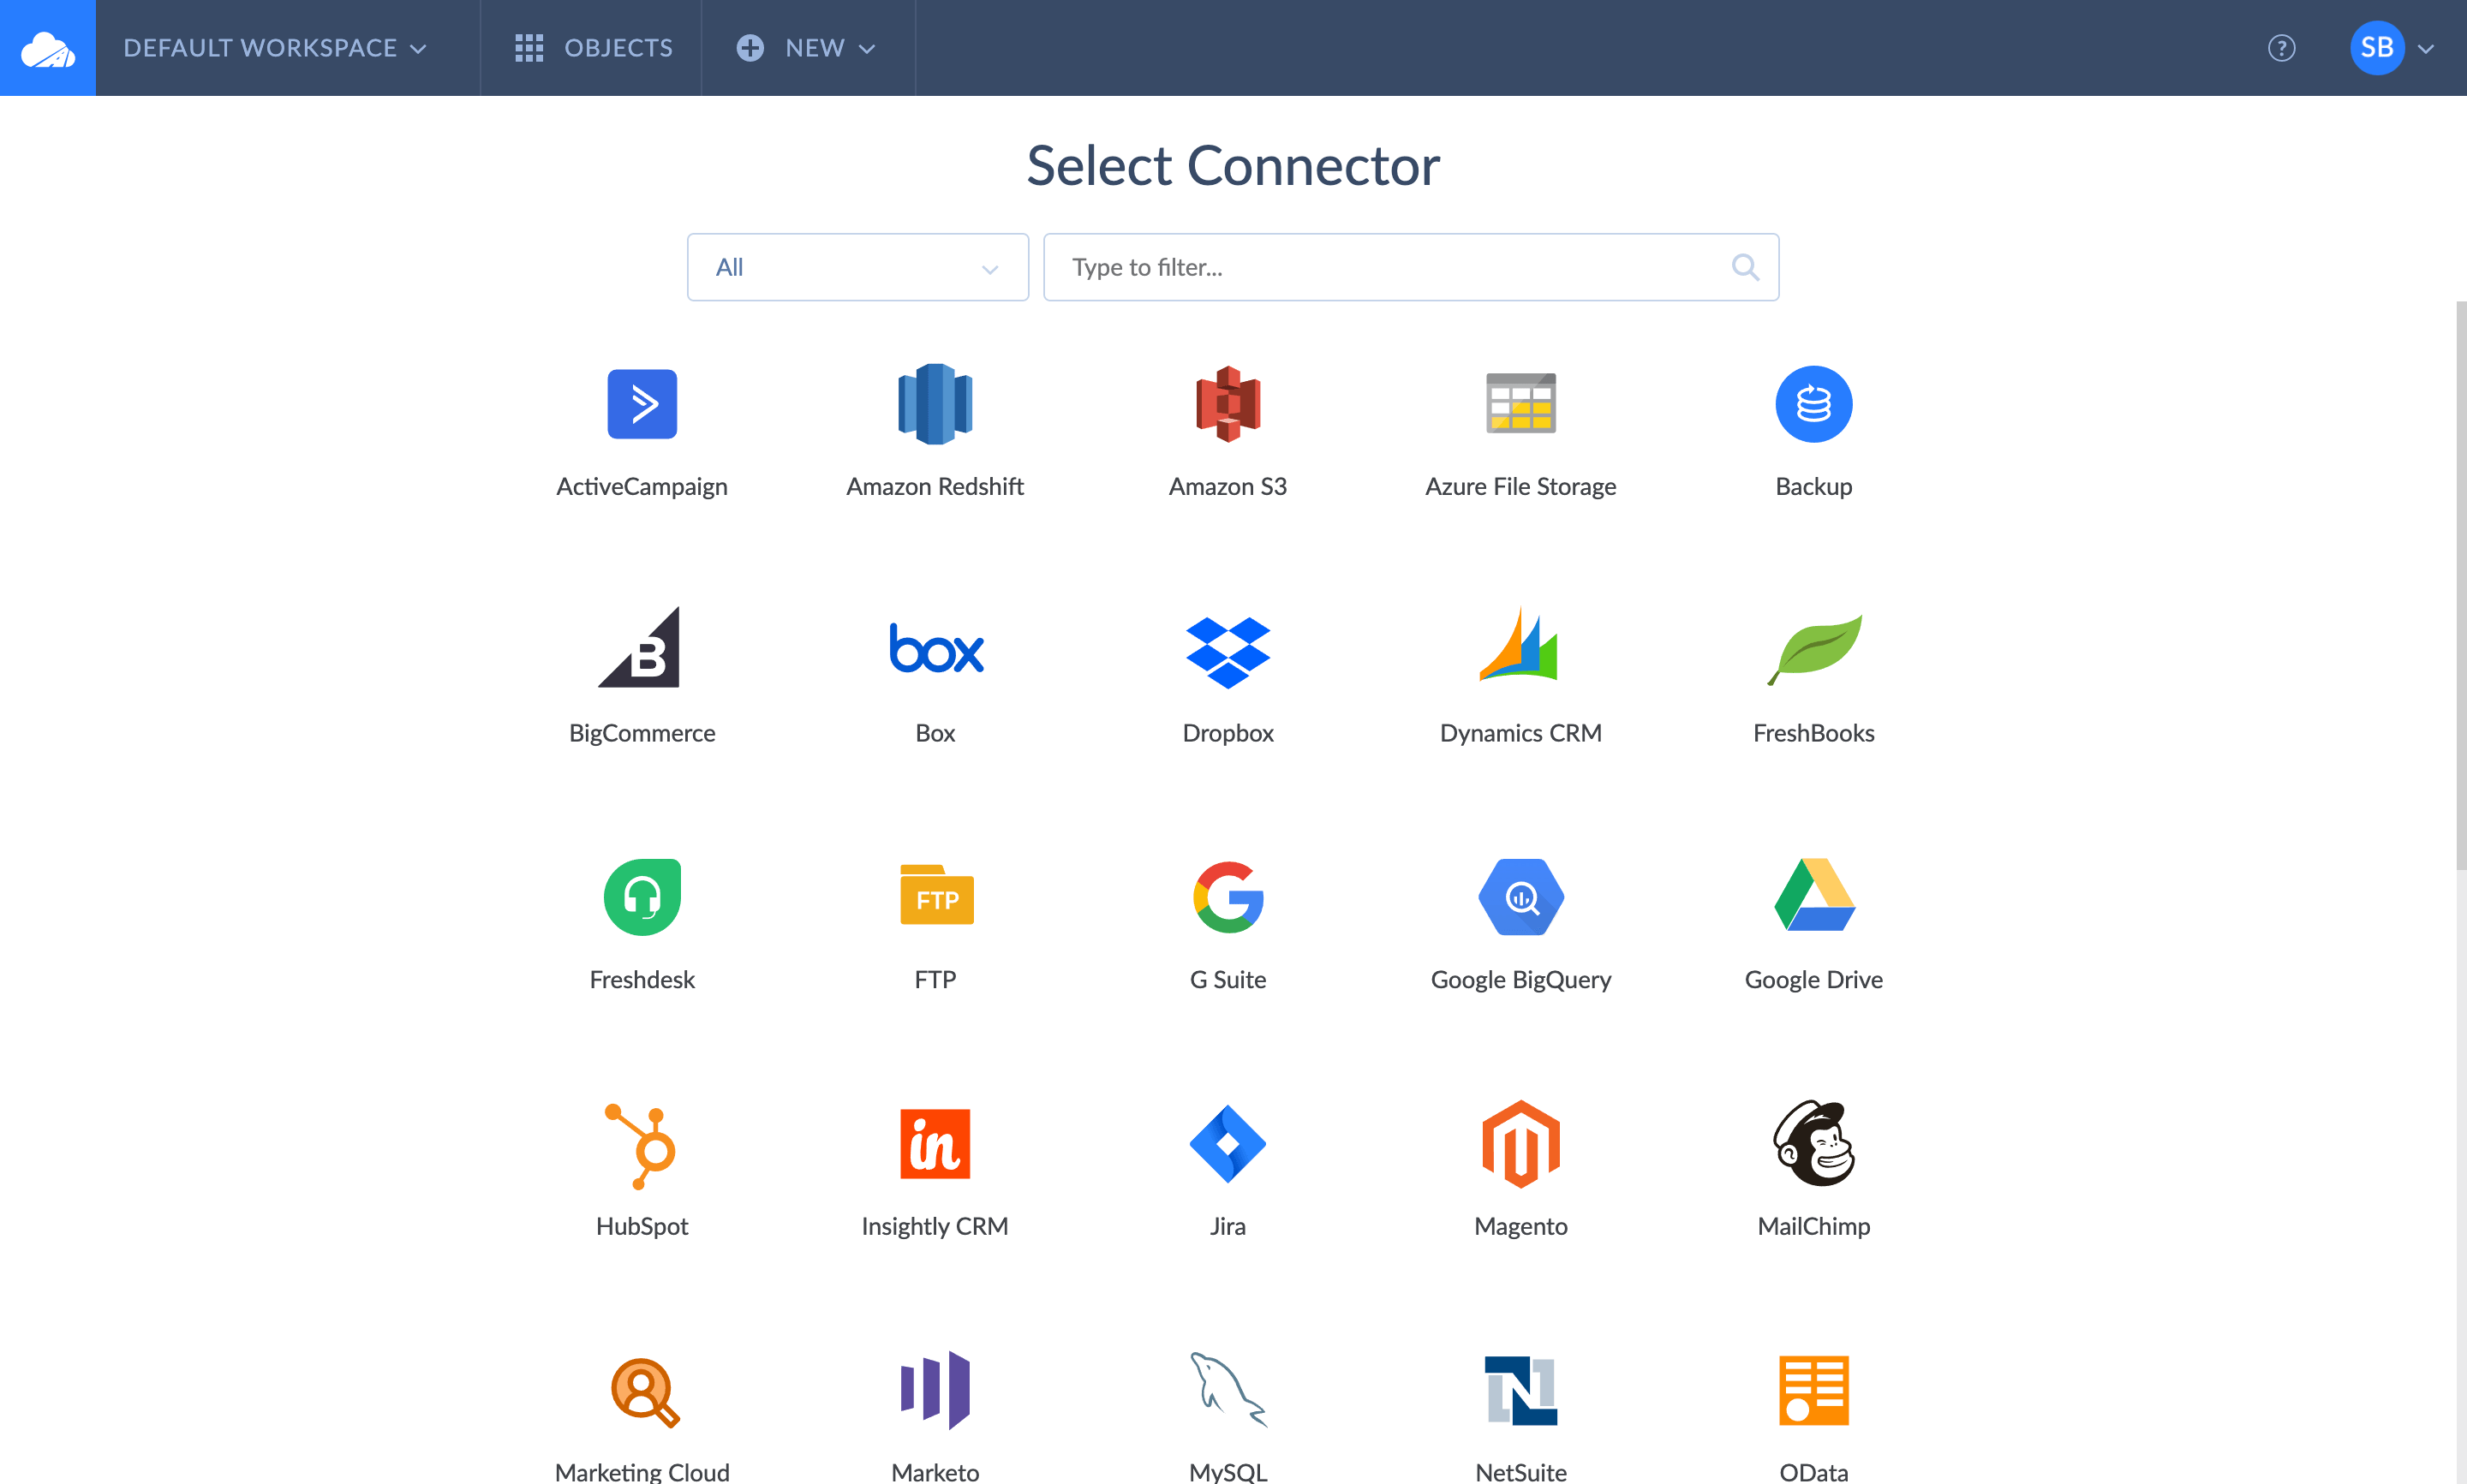Click the Dynamics CRM label
Image resolution: width=2467 pixels, height=1484 pixels.
point(1521,733)
